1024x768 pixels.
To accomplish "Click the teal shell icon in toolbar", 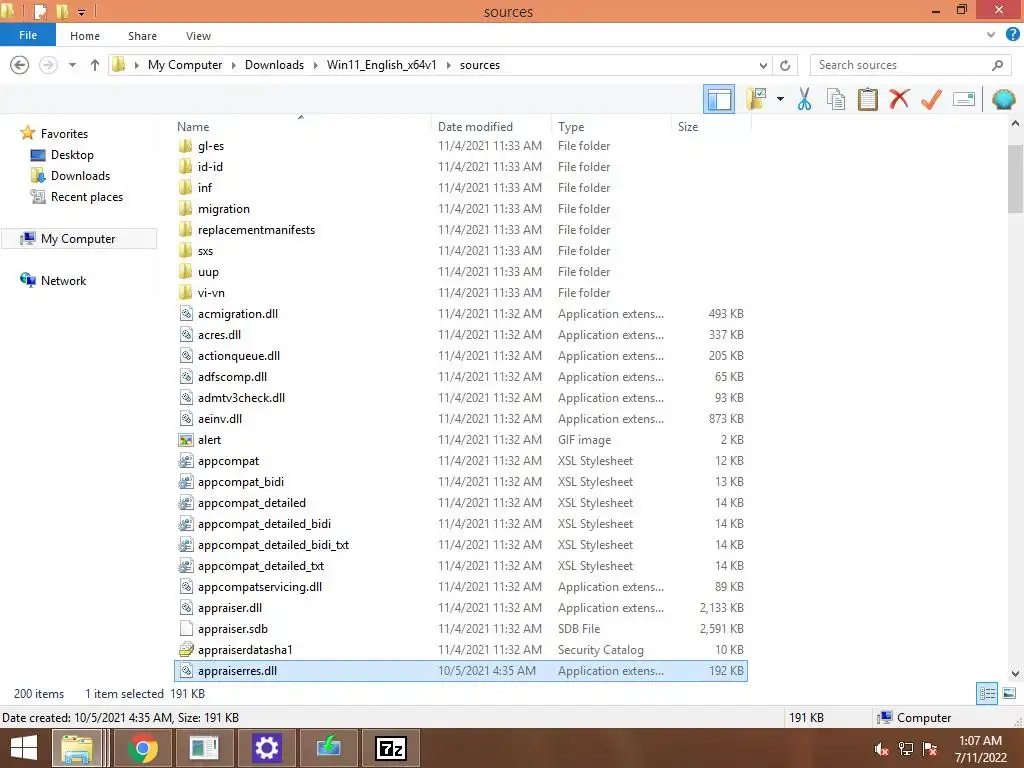I will 1003,100.
